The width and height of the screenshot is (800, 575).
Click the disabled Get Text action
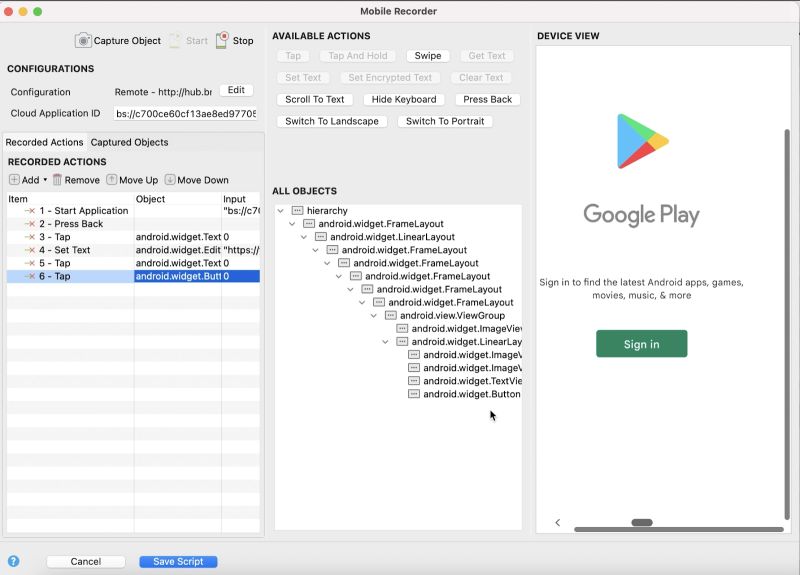click(x=487, y=56)
